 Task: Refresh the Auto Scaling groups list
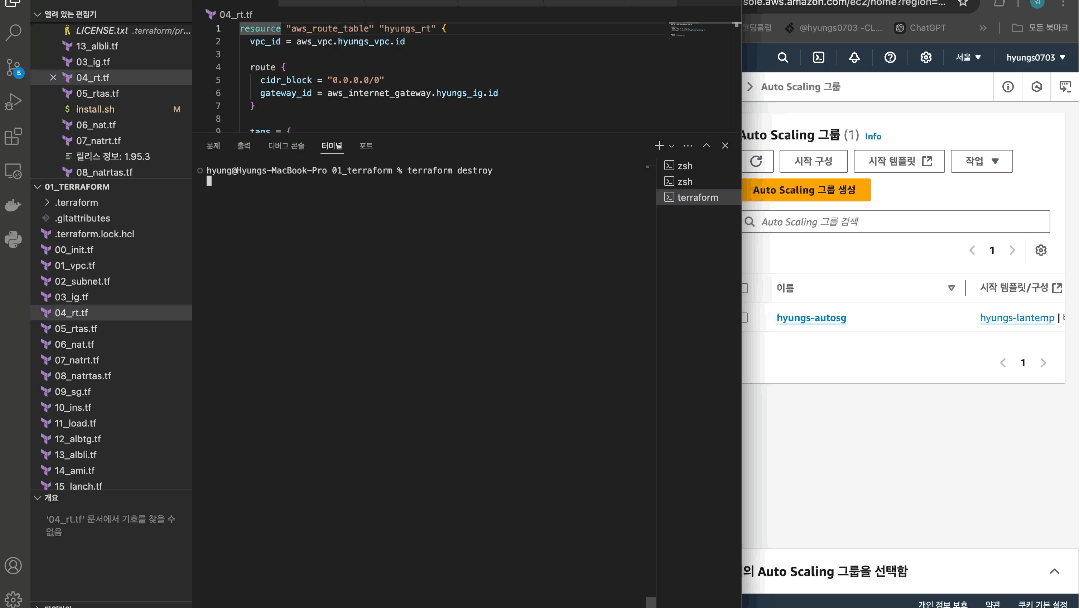pos(756,161)
